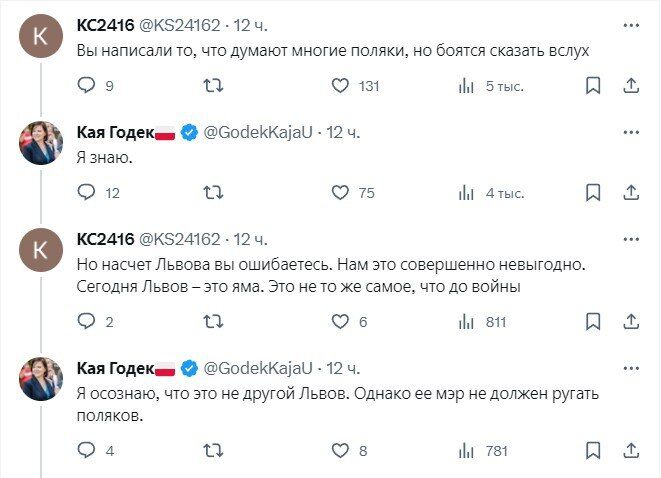Image resolution: width=661 pixels, height=478 pixels.
Task: Retweet the KC2416 tweet about Львов
Action: tap(213, 322)
